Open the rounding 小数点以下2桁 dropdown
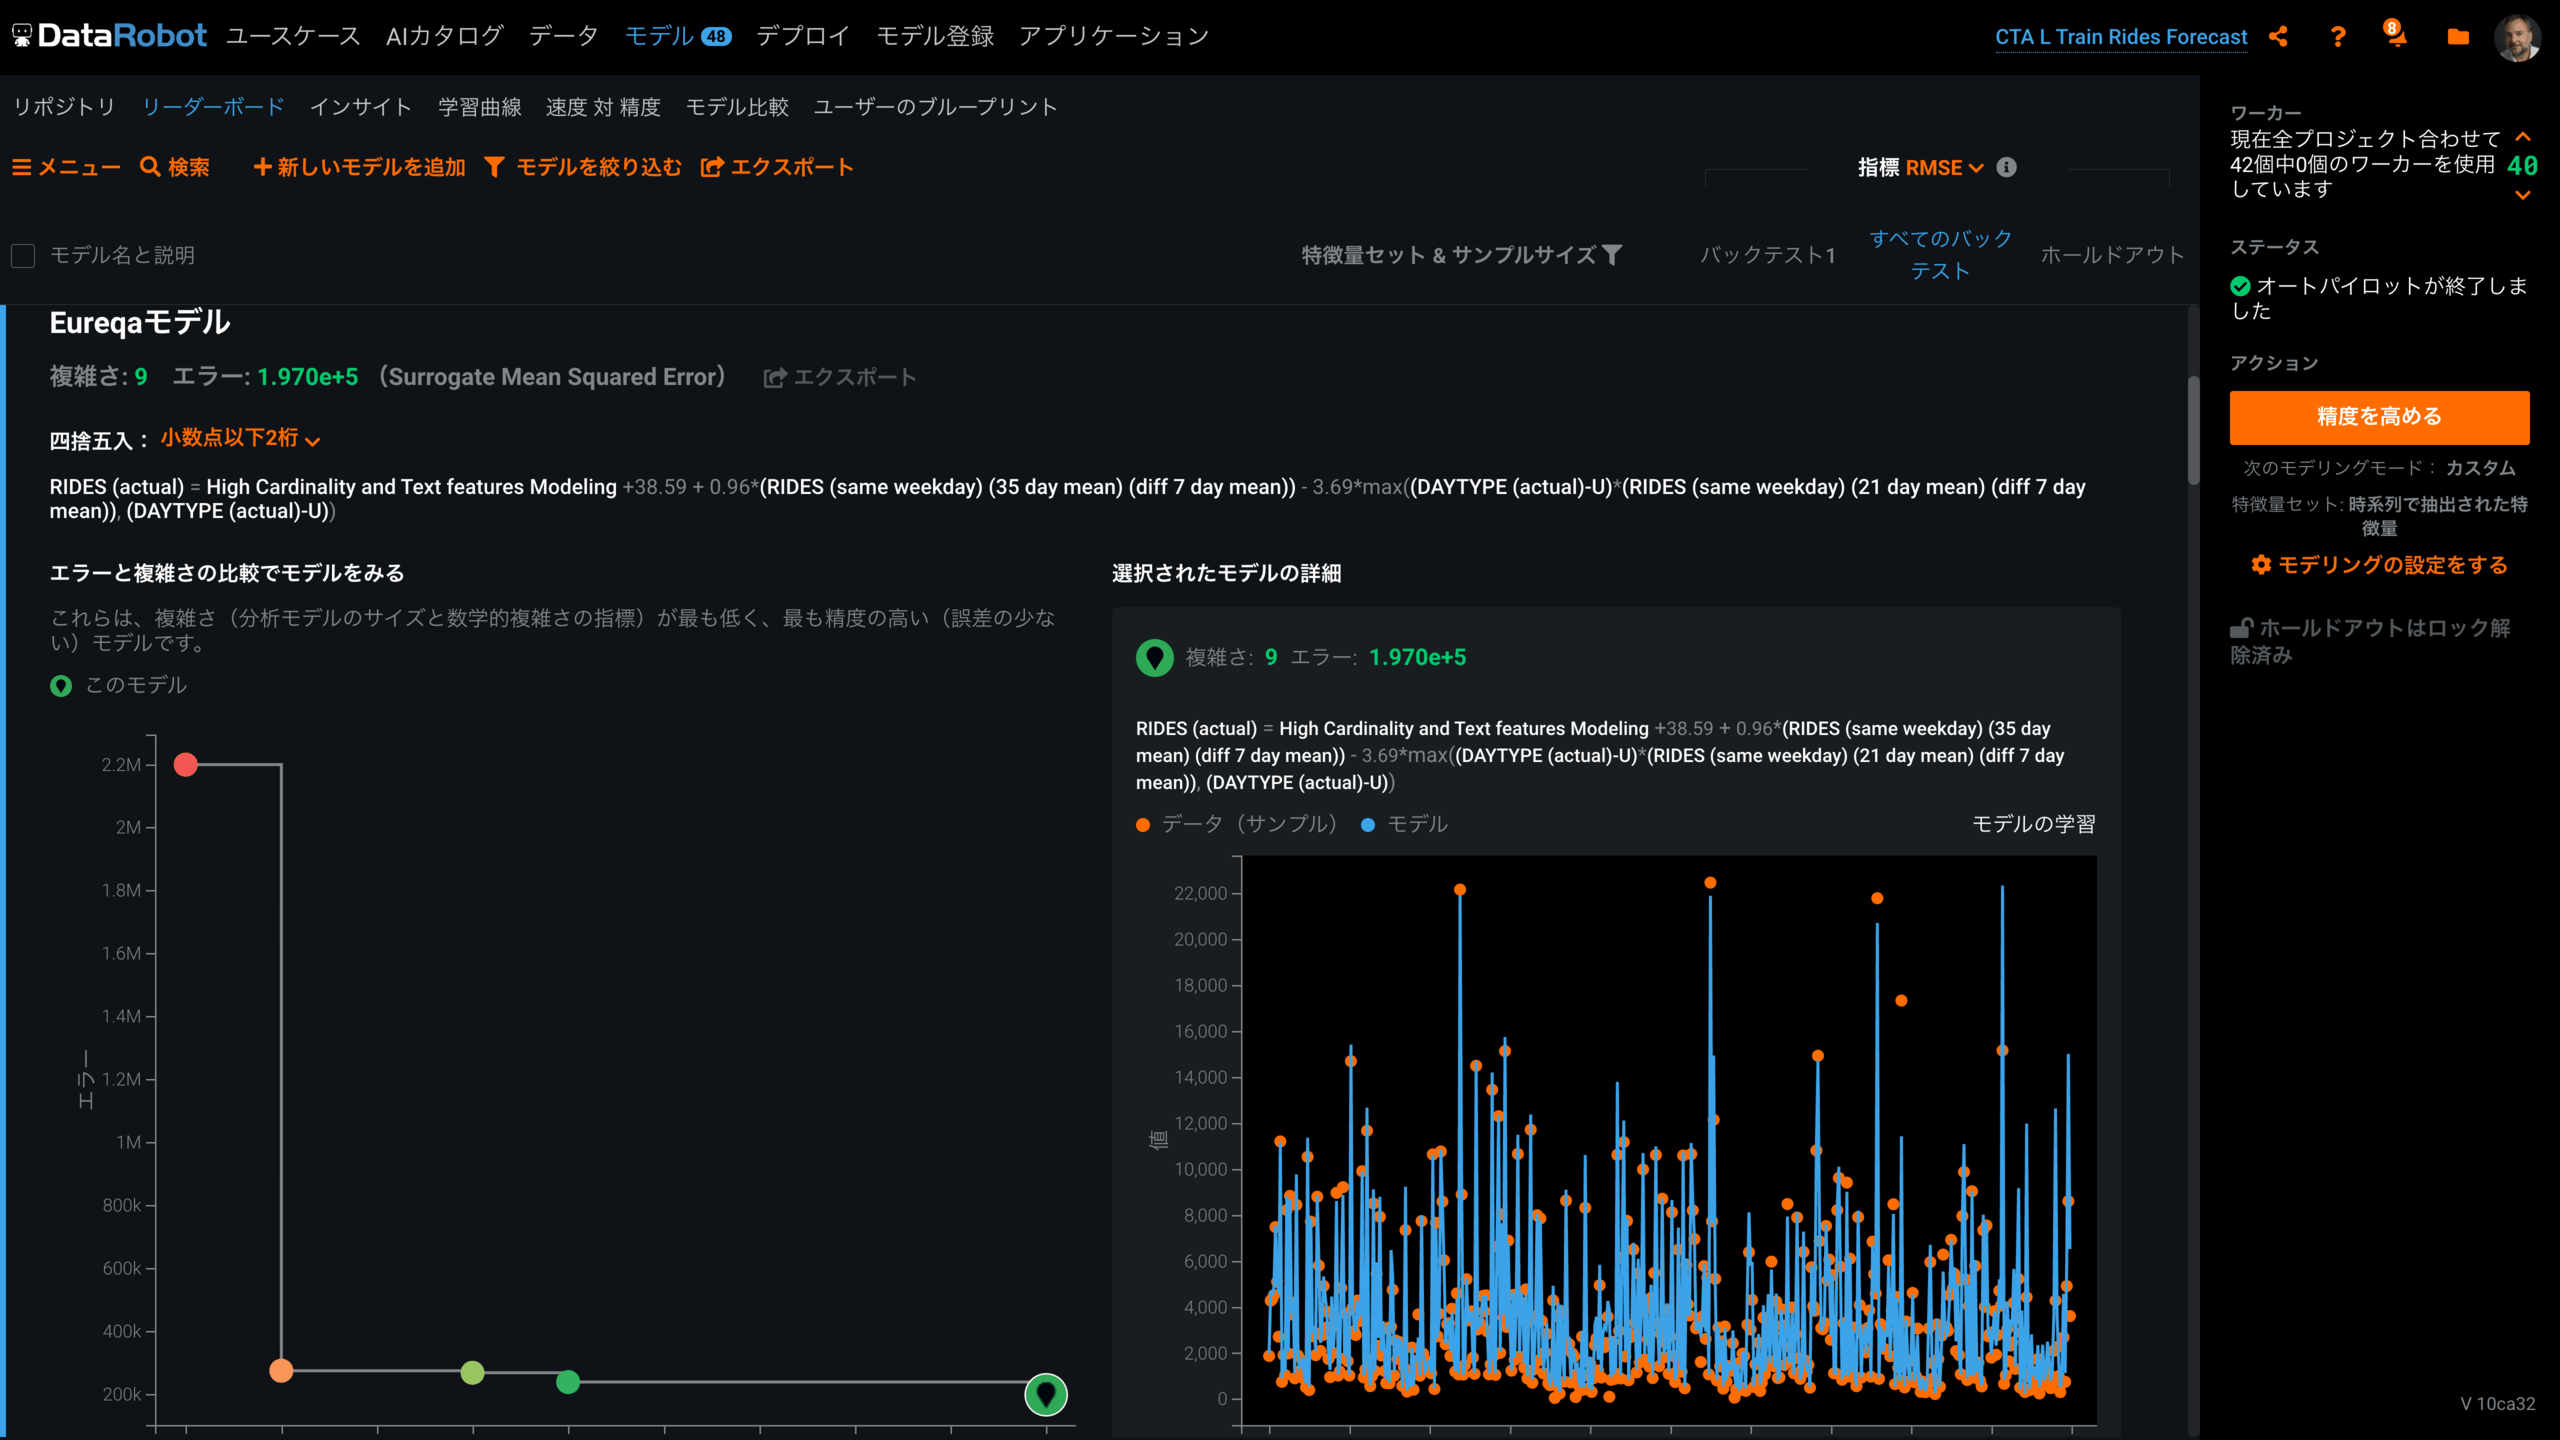Image resolution: width=2560 pixels, height=1440 pixels. tap(240, 439)
